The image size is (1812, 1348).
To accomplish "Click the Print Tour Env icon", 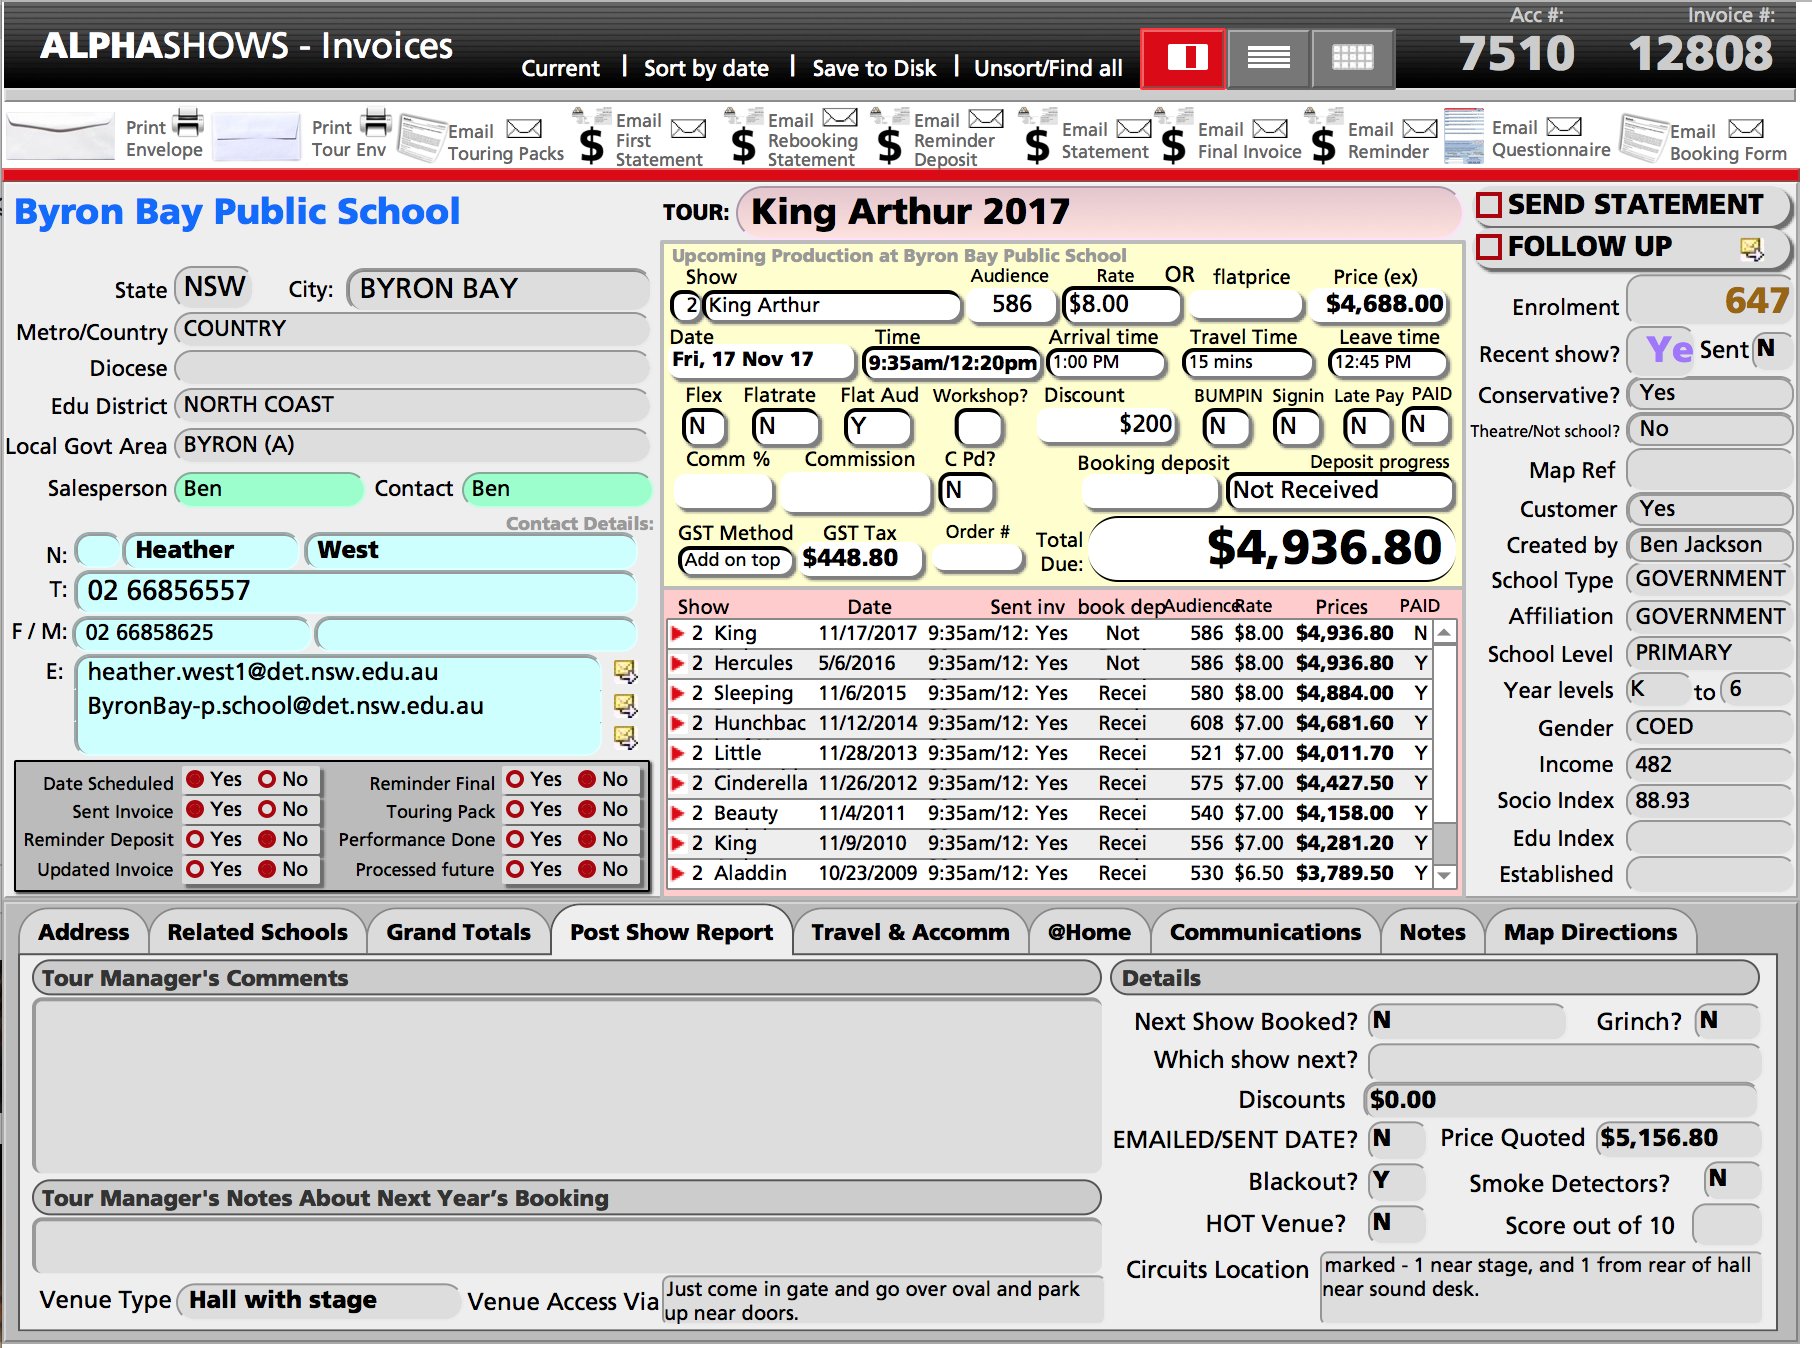I will pyautogui.click(x=256, y=137).
